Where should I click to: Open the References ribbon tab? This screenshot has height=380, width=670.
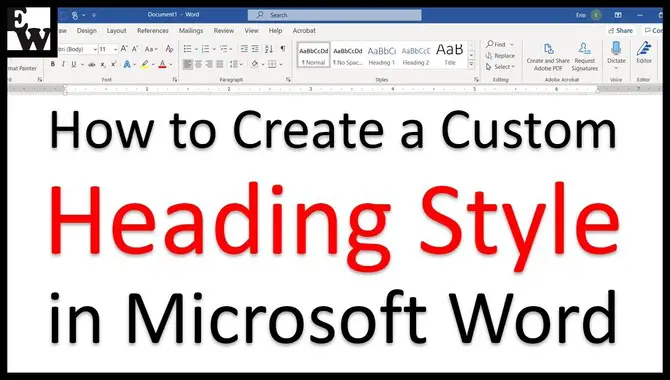click(x=153, y=31)
